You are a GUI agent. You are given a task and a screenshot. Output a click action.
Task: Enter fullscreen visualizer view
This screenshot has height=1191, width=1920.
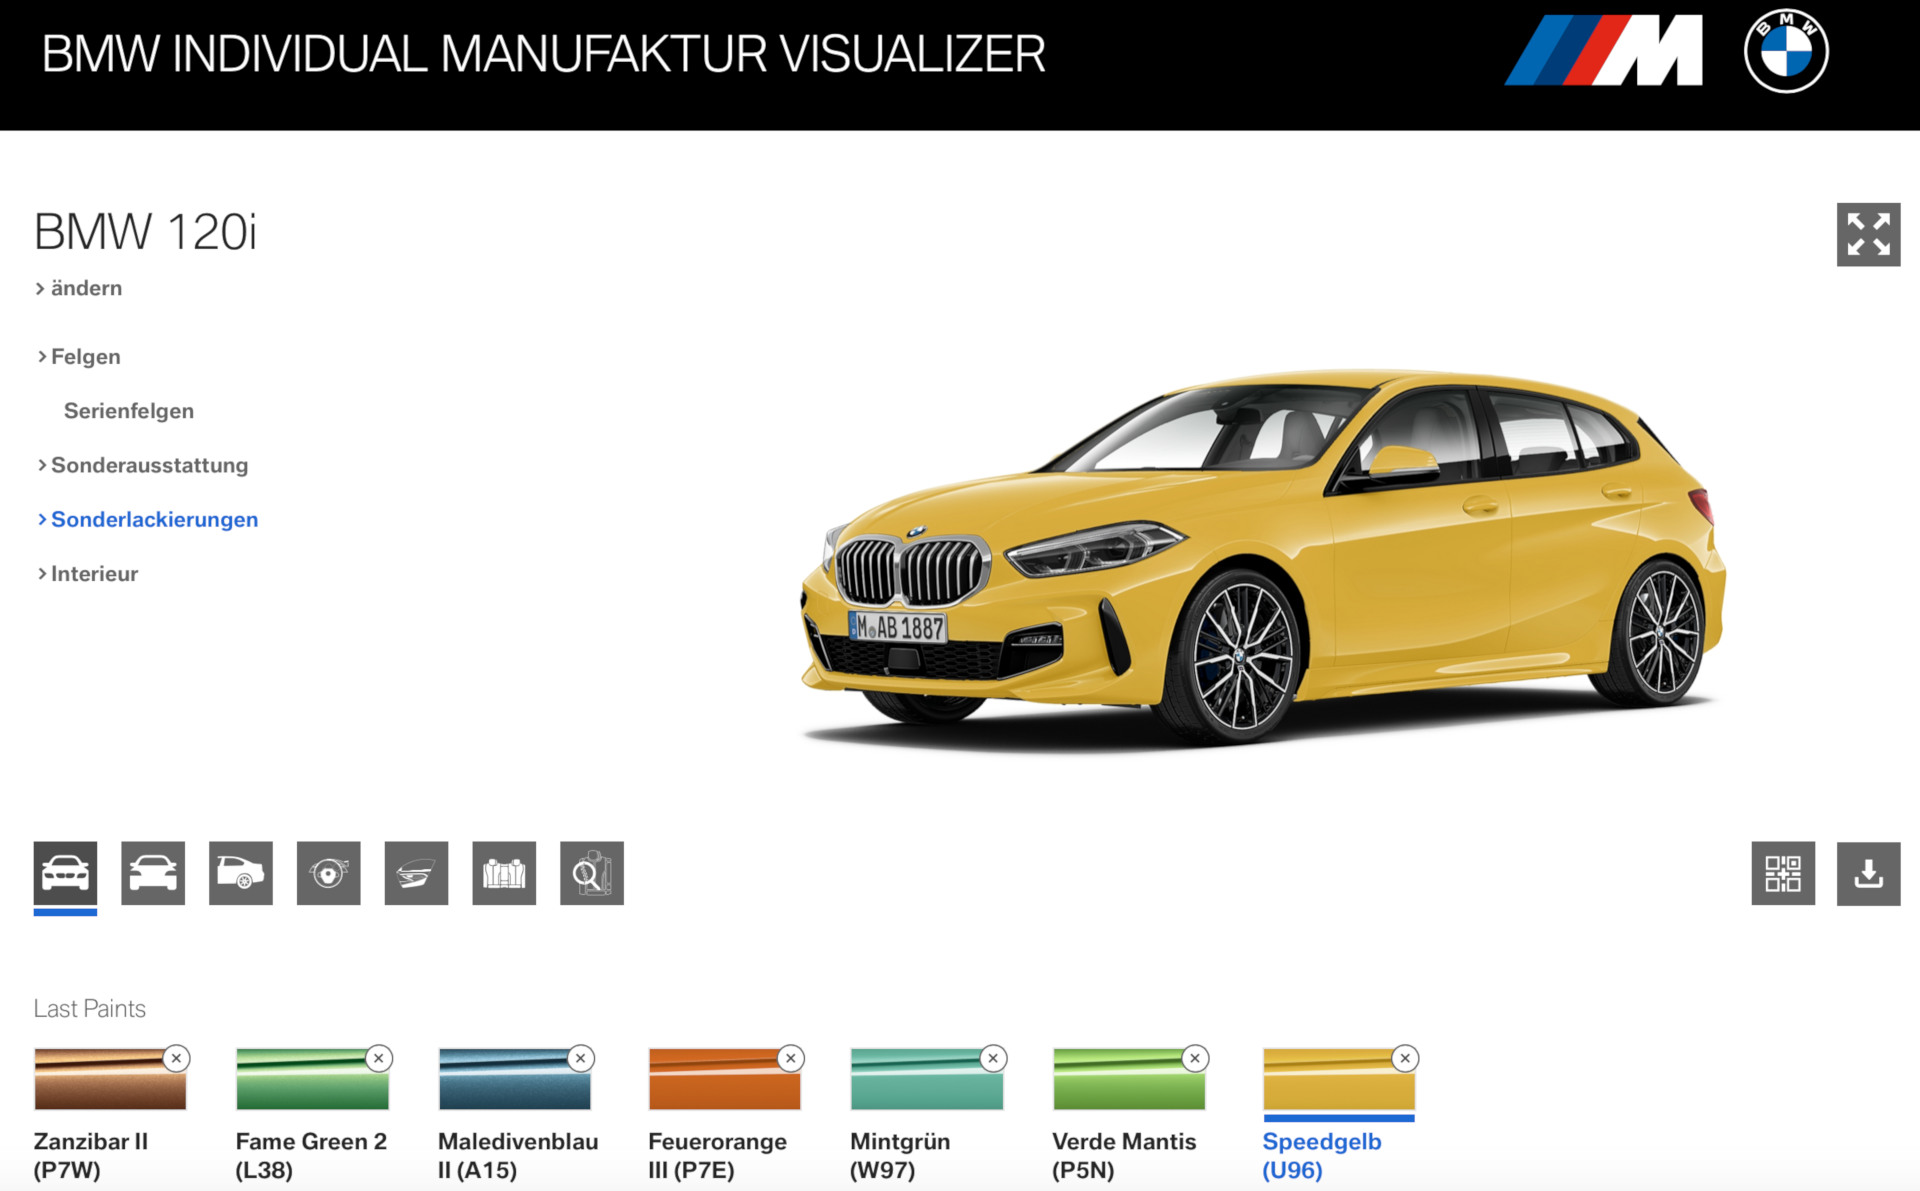1868,235
